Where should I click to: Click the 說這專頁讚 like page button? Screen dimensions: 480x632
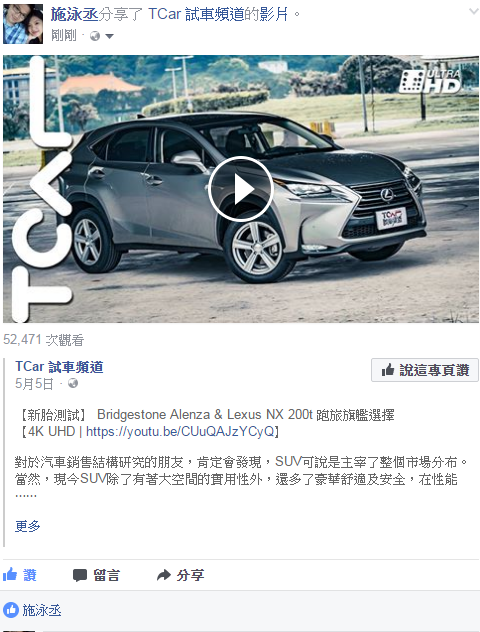(x=425, y=370)
